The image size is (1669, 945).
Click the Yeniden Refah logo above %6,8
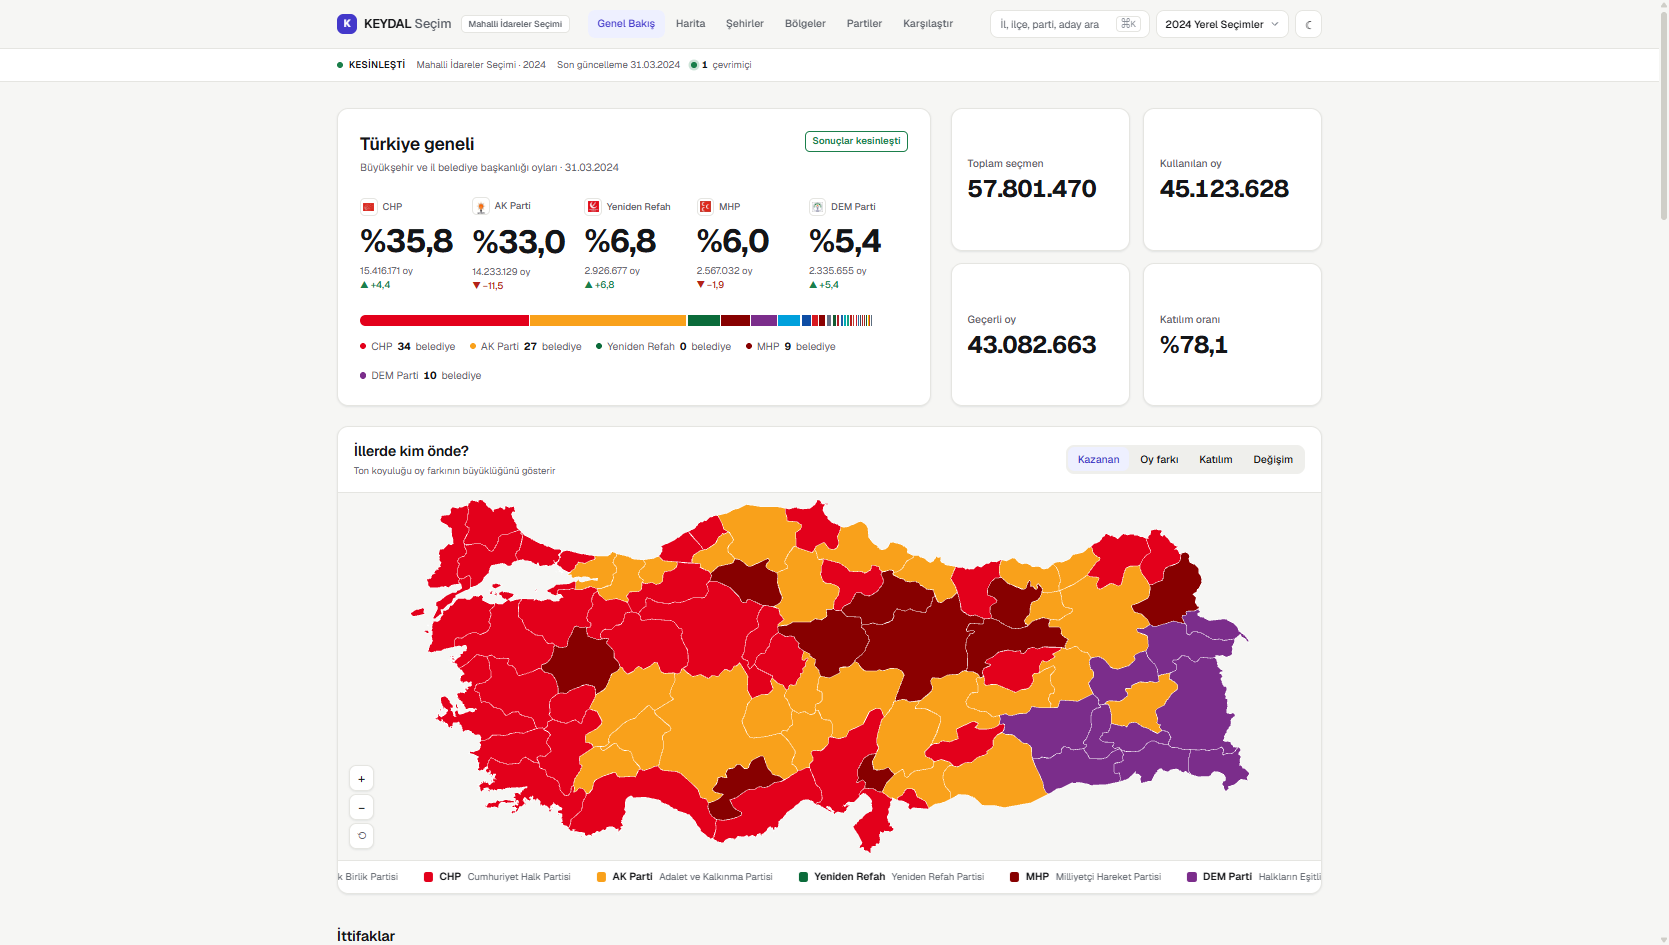point(593,207)
